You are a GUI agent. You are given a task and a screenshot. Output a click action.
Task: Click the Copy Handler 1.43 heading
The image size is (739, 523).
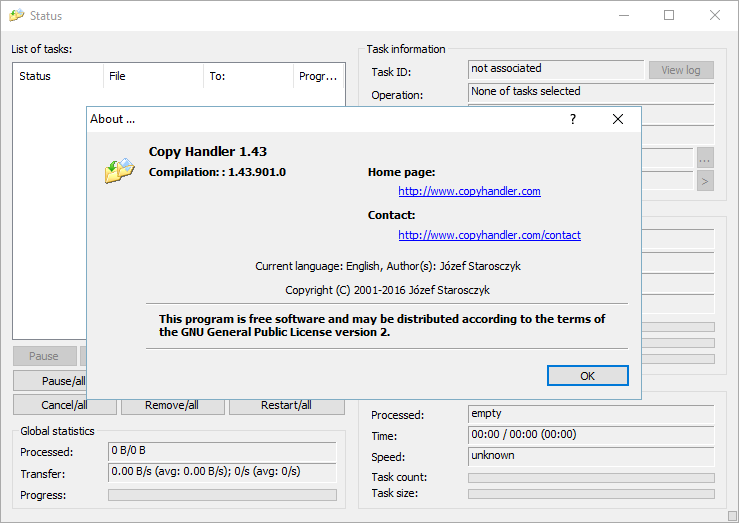[208, 152]
